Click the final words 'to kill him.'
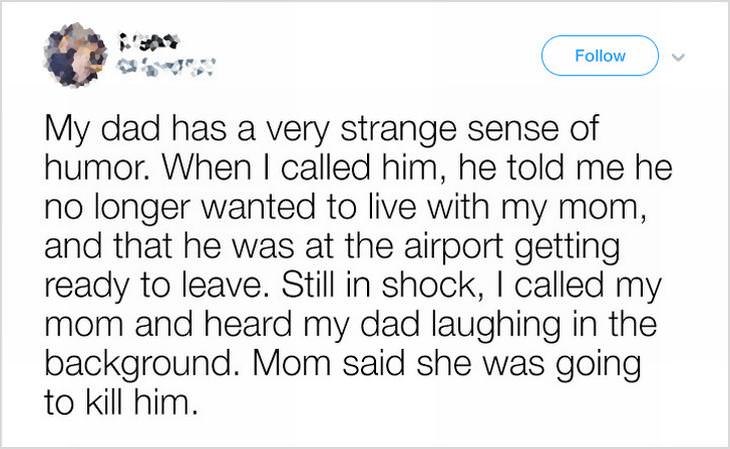This screenshot has width=730, height=449. pyautogui.click(x=118, y=402)
